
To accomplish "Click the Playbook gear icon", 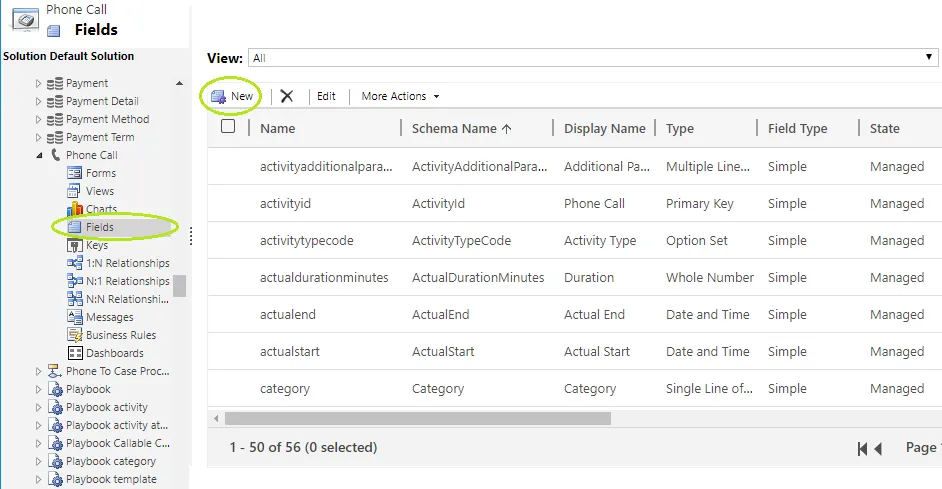I will coord(55,389).
